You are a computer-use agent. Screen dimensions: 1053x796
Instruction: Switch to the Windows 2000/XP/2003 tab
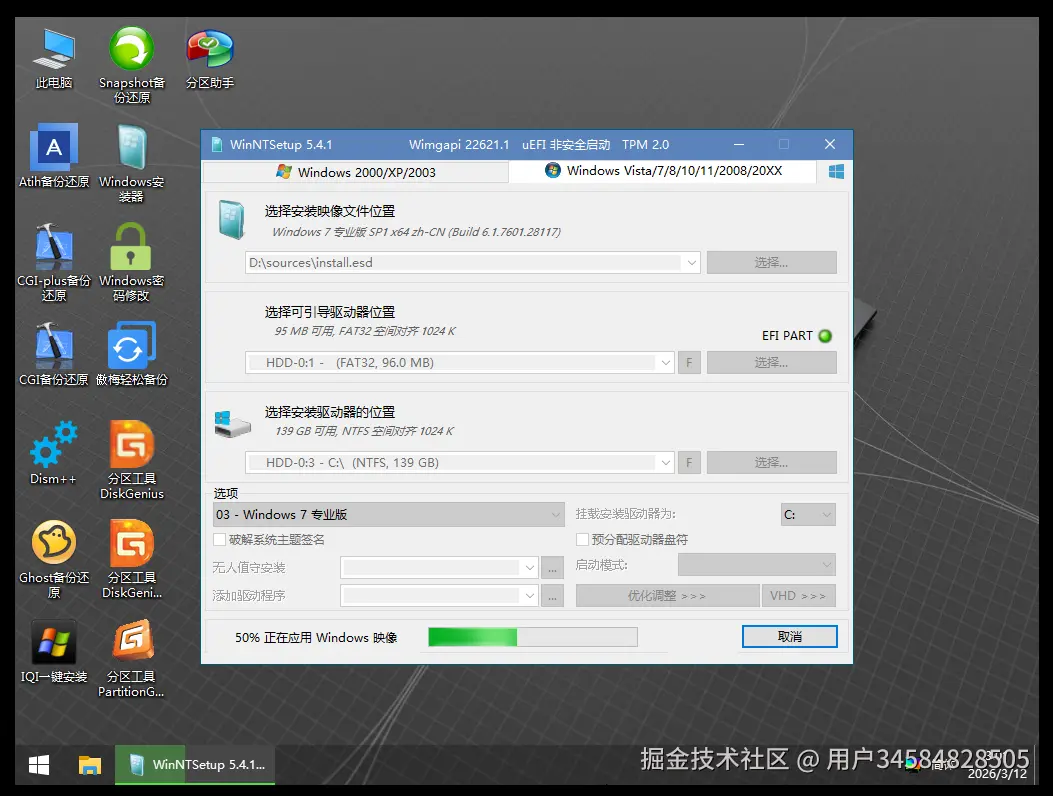tap(356, 173)
